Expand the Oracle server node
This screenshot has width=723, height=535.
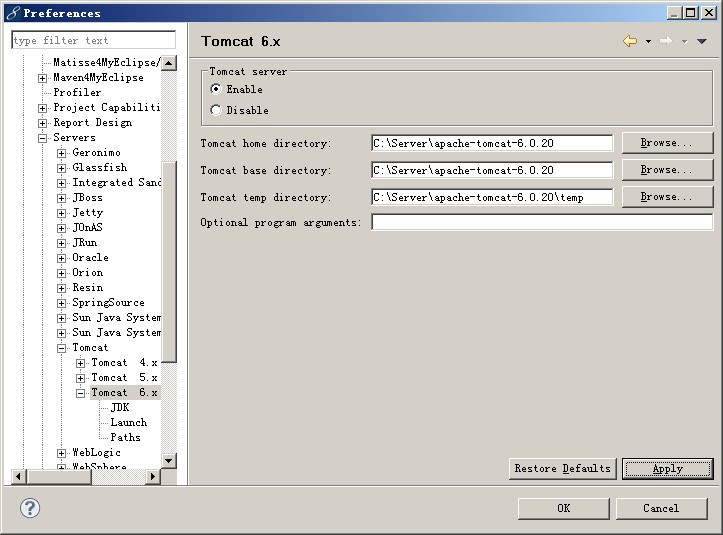pyautogui.click(x=61, y=258)
